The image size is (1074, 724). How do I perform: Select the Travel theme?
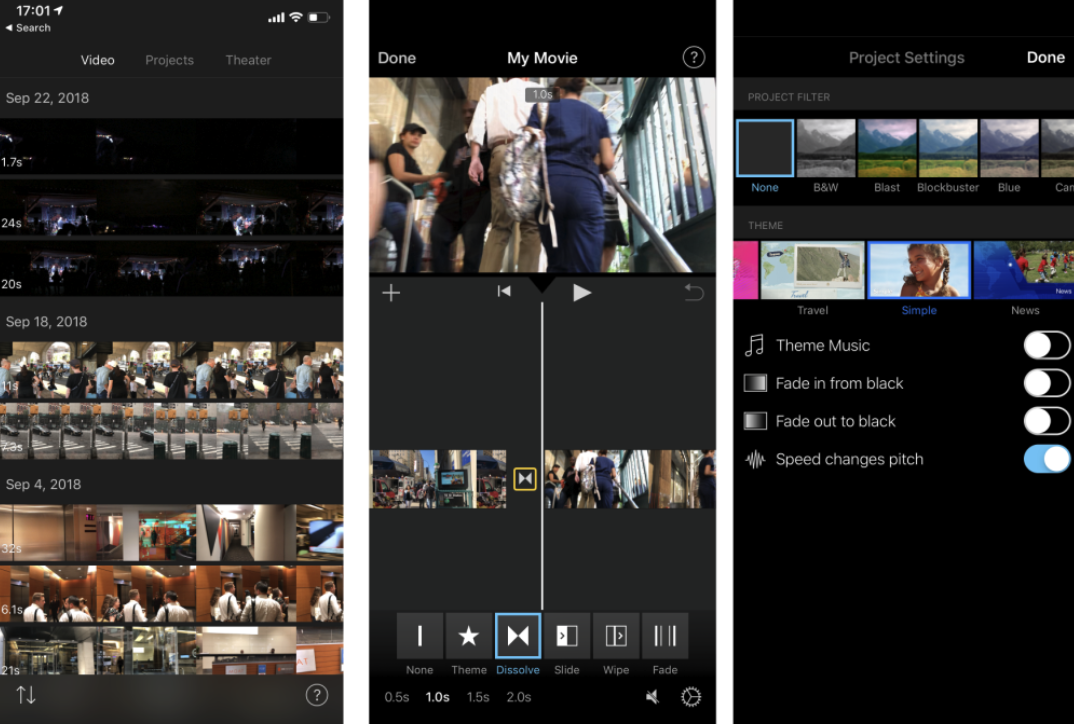click(x=812, y=270)
